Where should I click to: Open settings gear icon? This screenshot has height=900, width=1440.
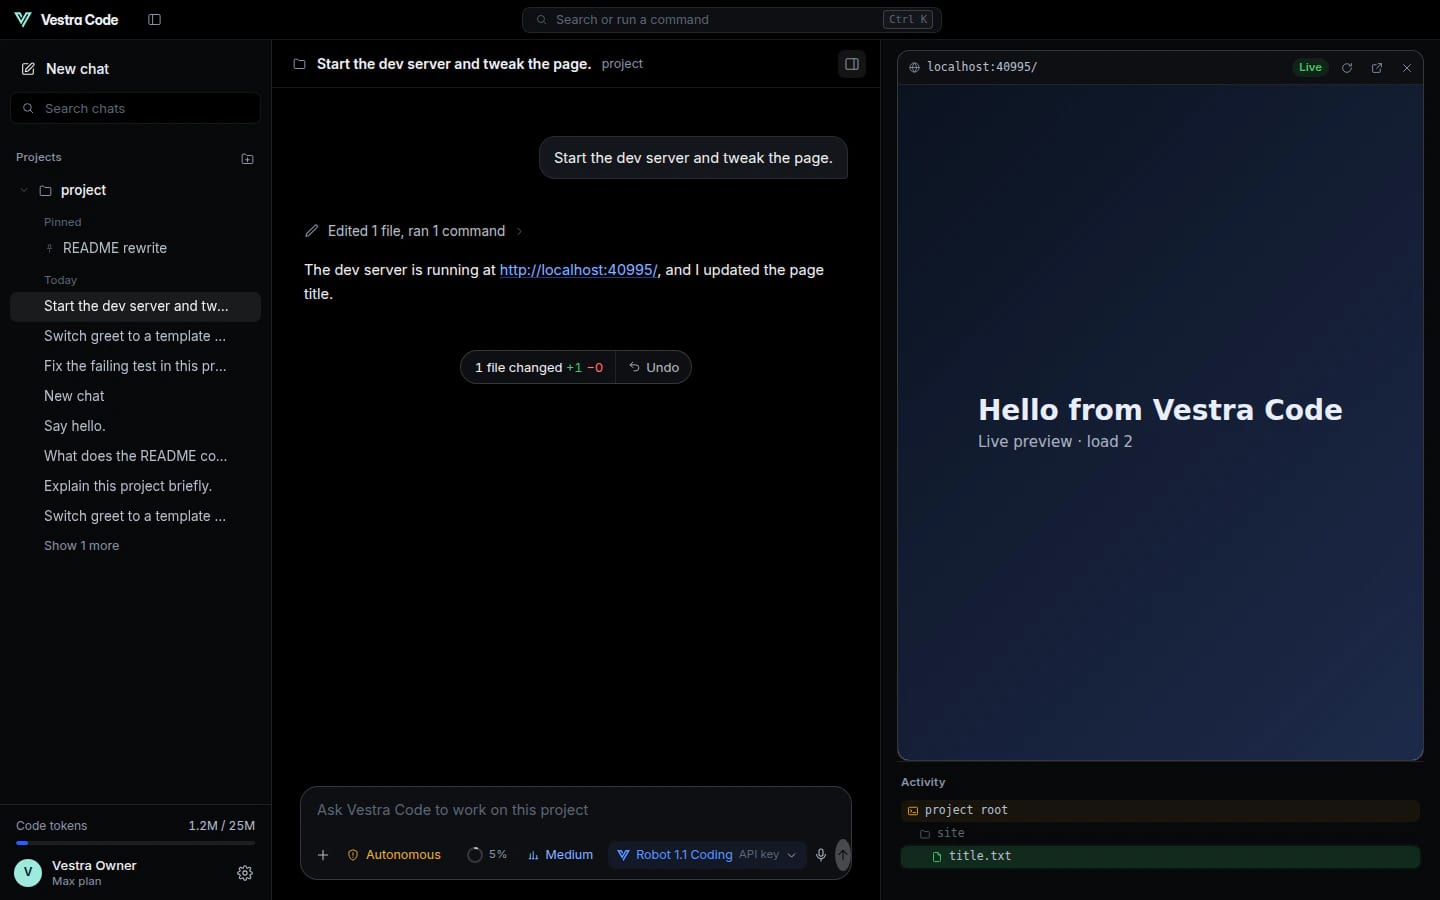point(245,873)
